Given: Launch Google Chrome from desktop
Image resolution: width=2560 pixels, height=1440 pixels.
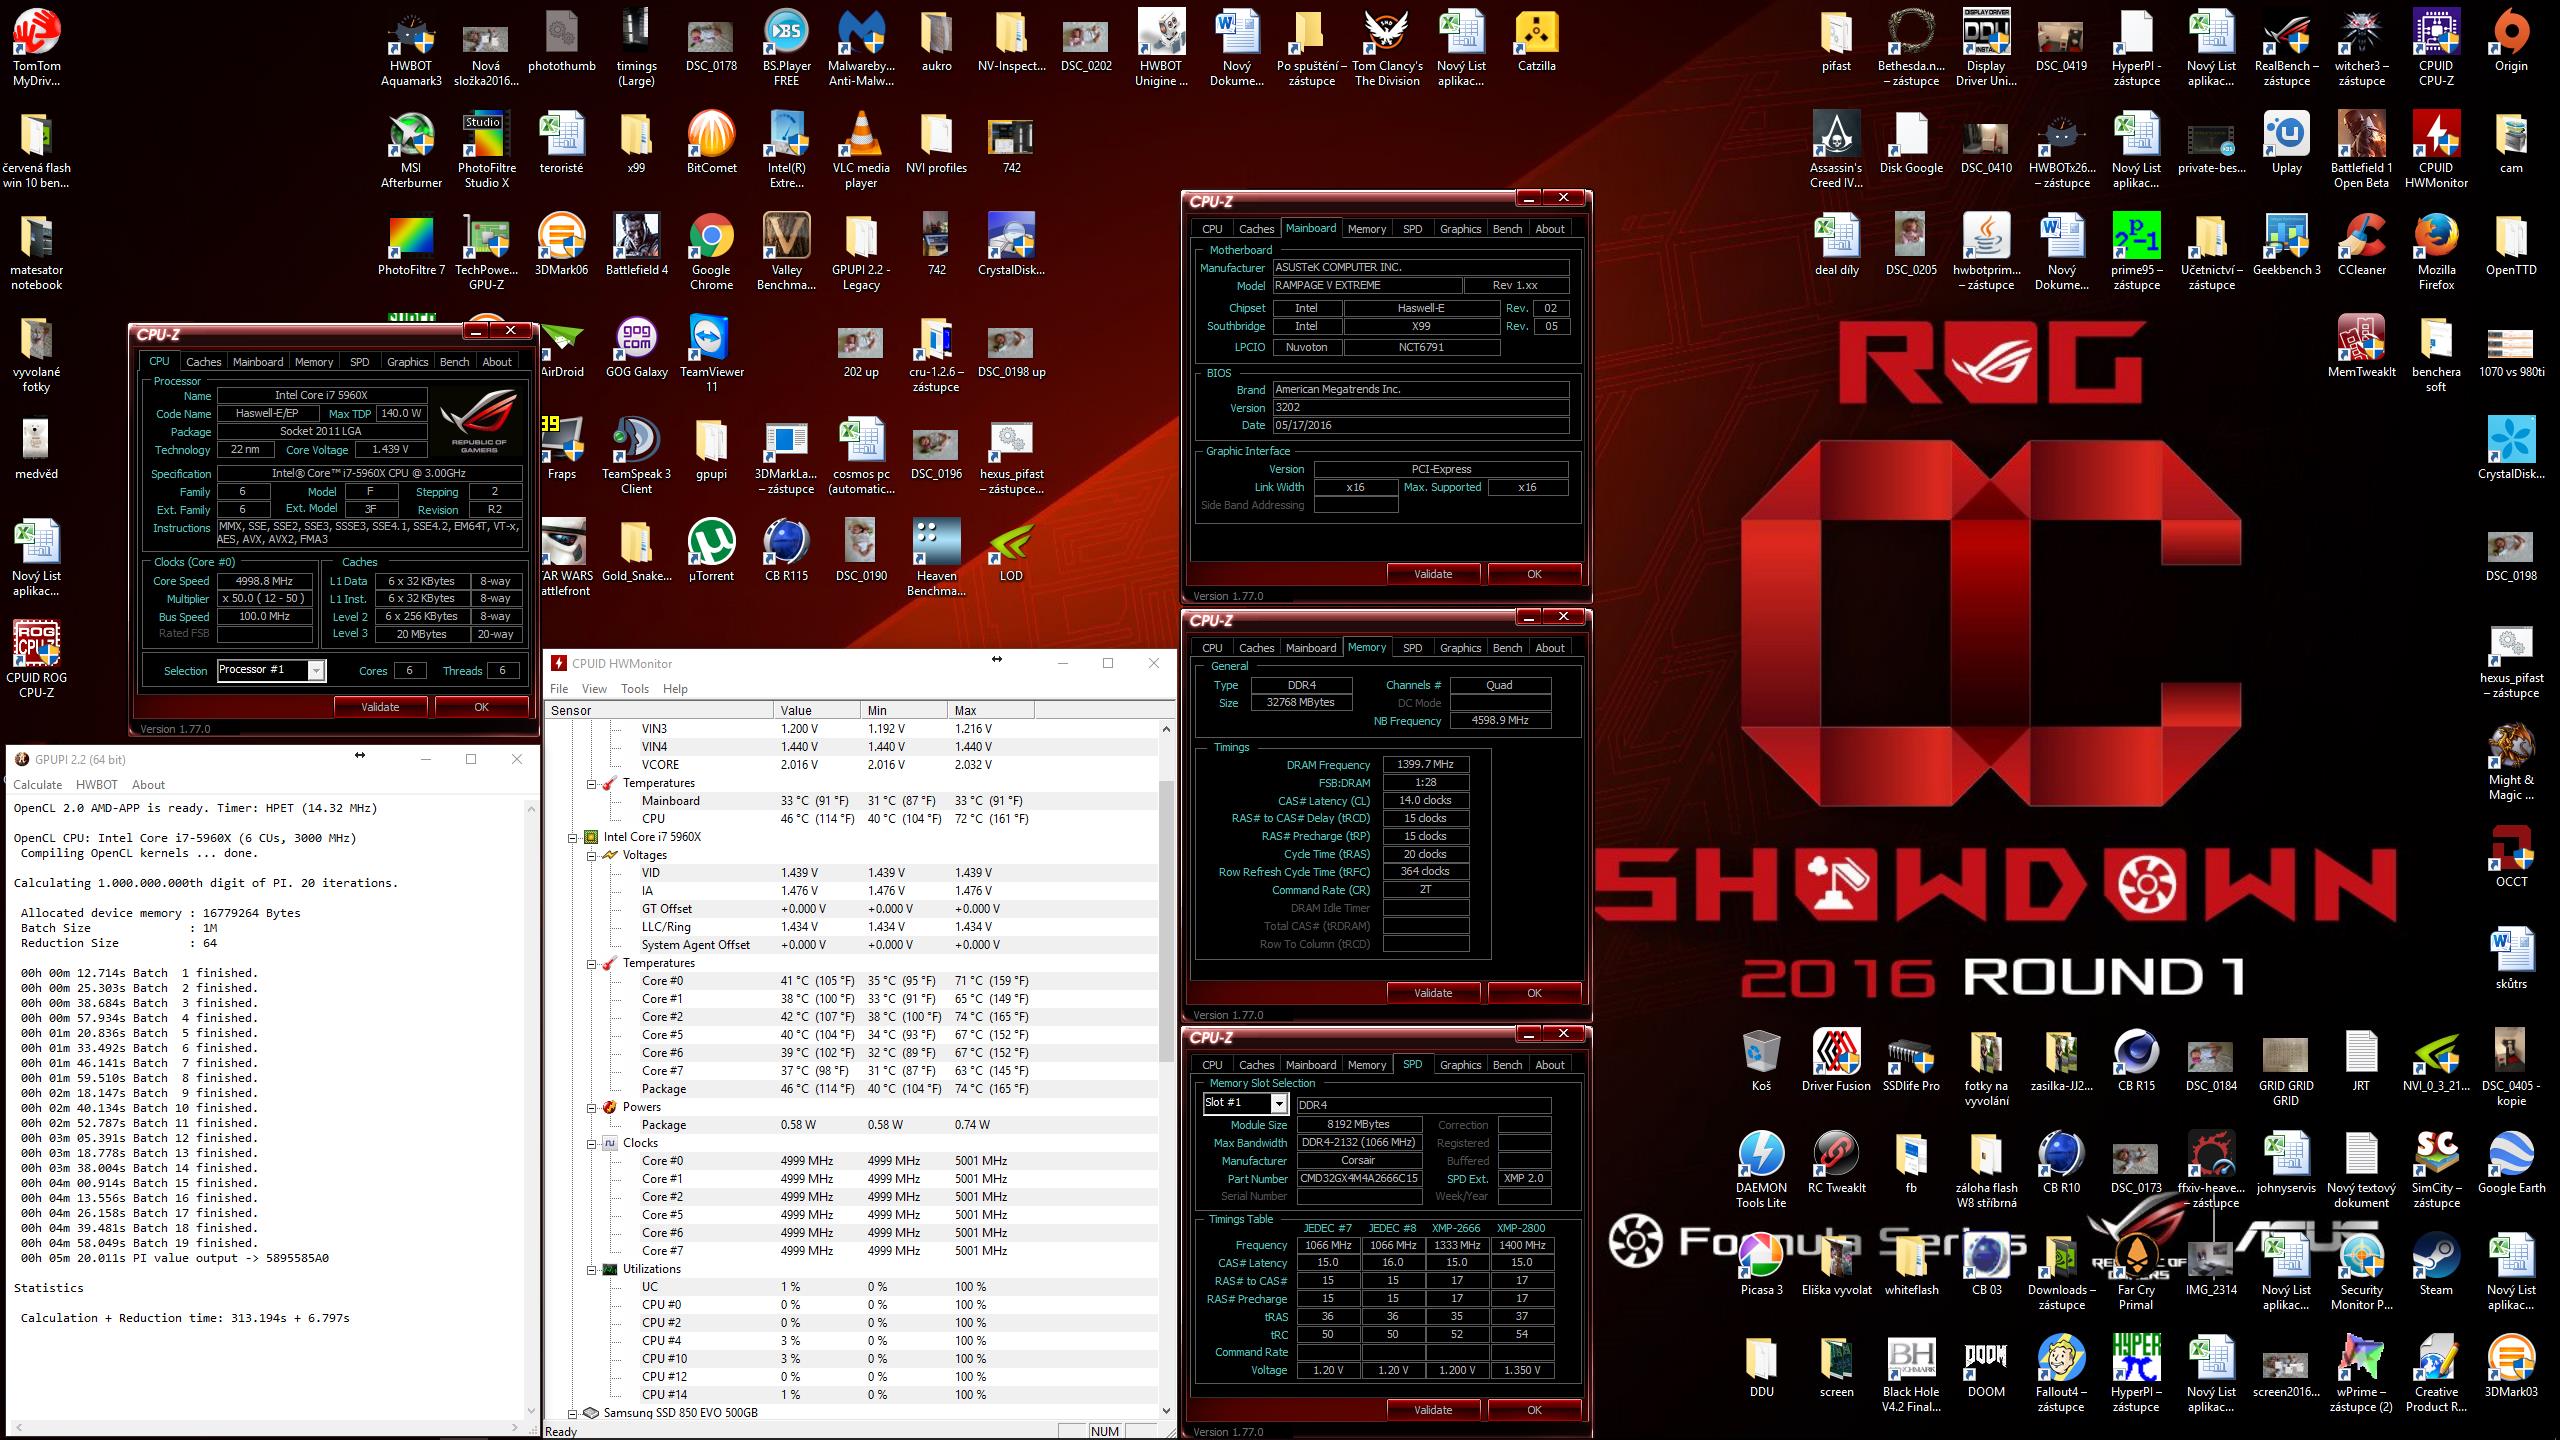Looking at the screenshot, I should click(x=711, y=252).
